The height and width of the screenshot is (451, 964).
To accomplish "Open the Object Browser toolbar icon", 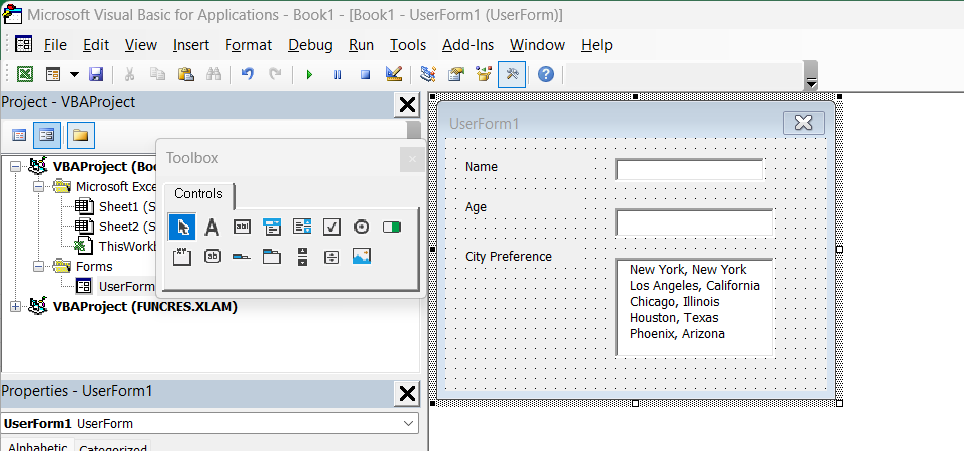I will pos(484,74).
